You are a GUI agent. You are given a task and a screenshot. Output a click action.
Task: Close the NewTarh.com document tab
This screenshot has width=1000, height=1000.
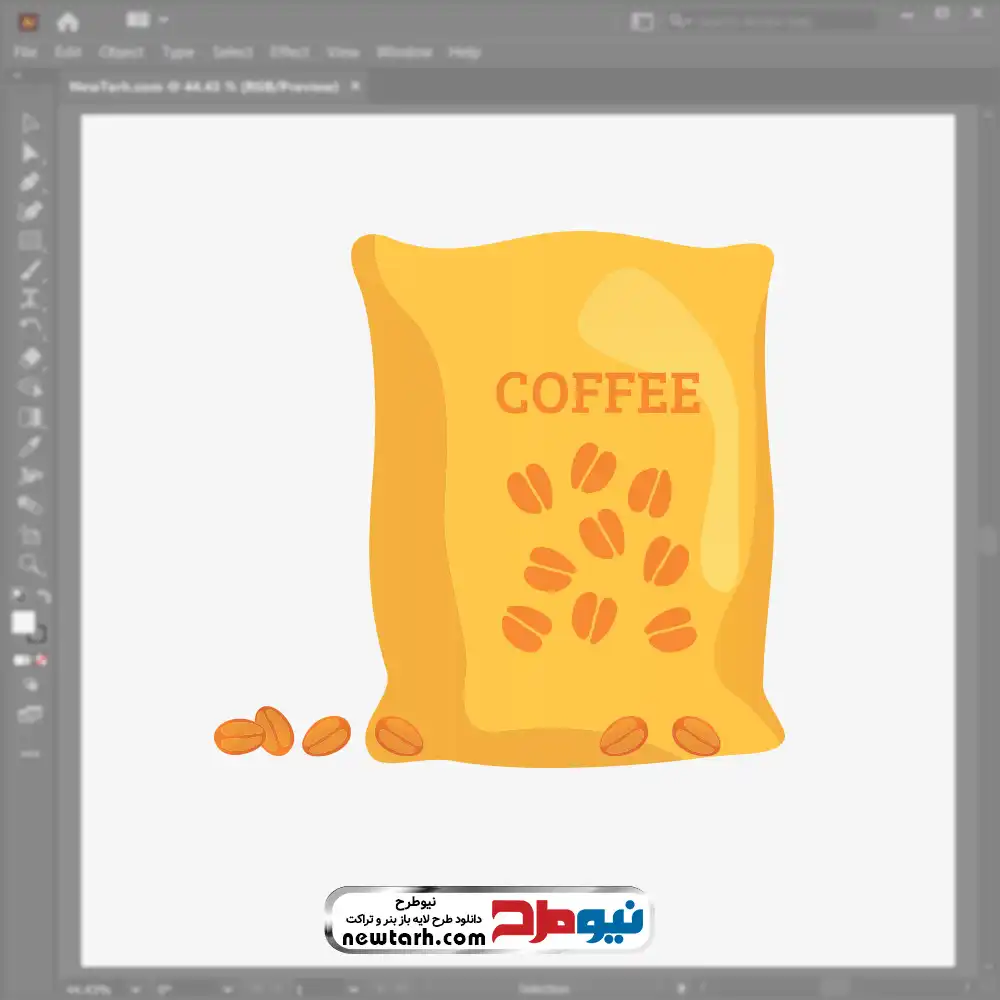(355, 87)
